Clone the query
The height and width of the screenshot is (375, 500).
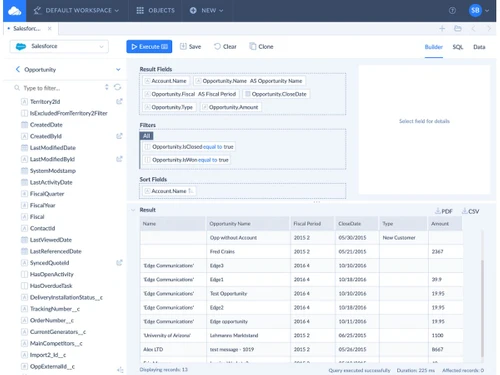pos(261,47)
